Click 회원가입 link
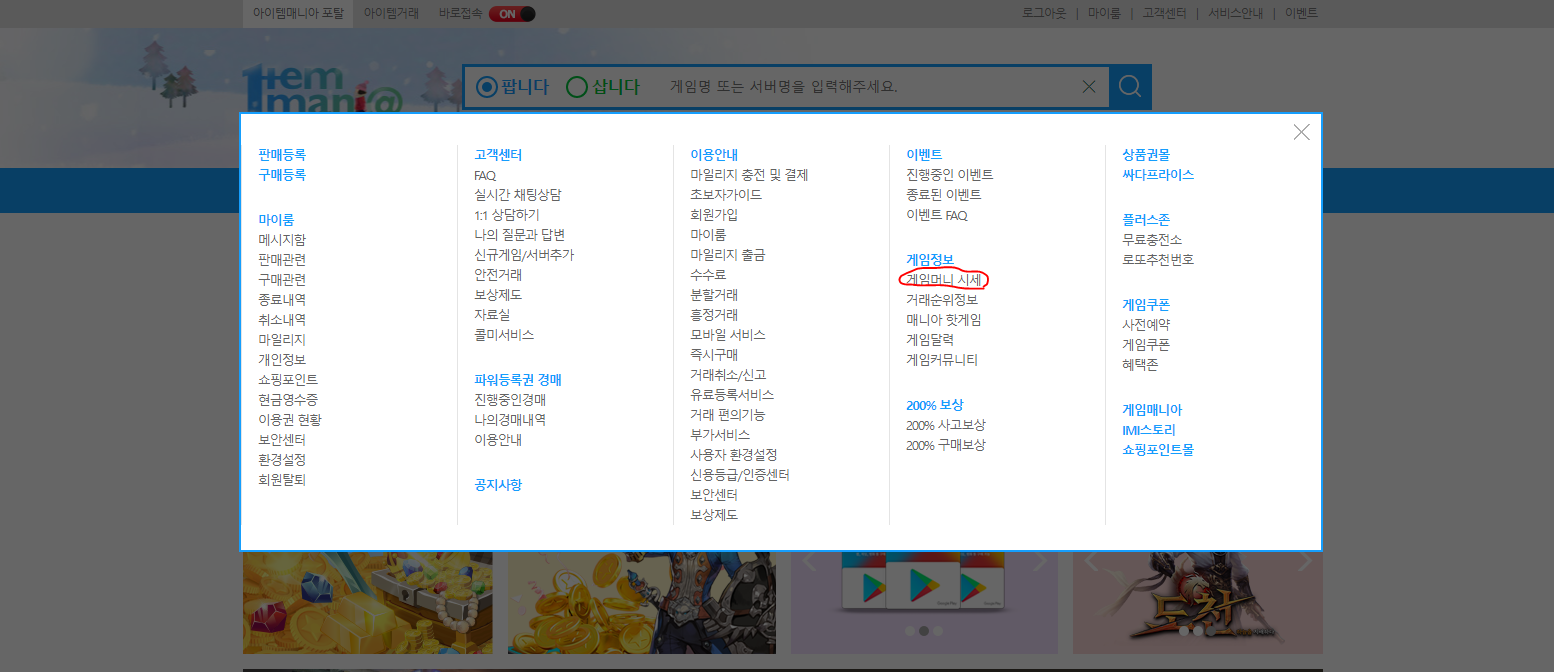The image size is (1554, 672). [x=714, y=215]
